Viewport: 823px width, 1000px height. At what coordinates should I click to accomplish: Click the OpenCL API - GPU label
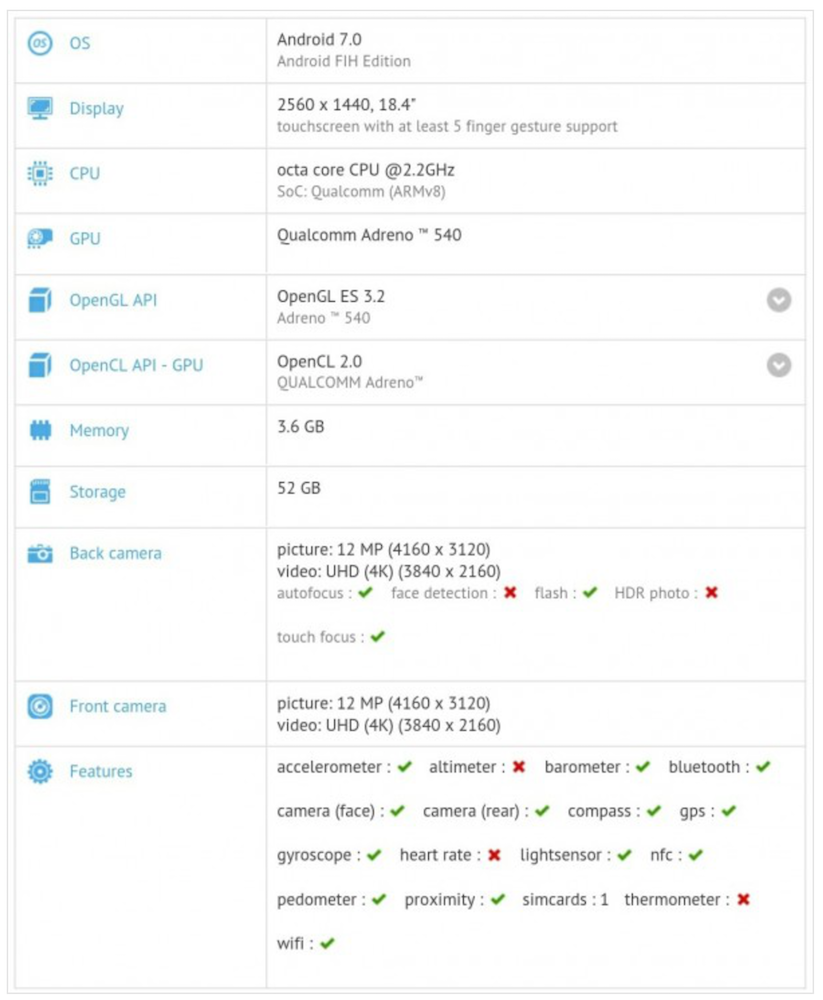coord(136,365)
